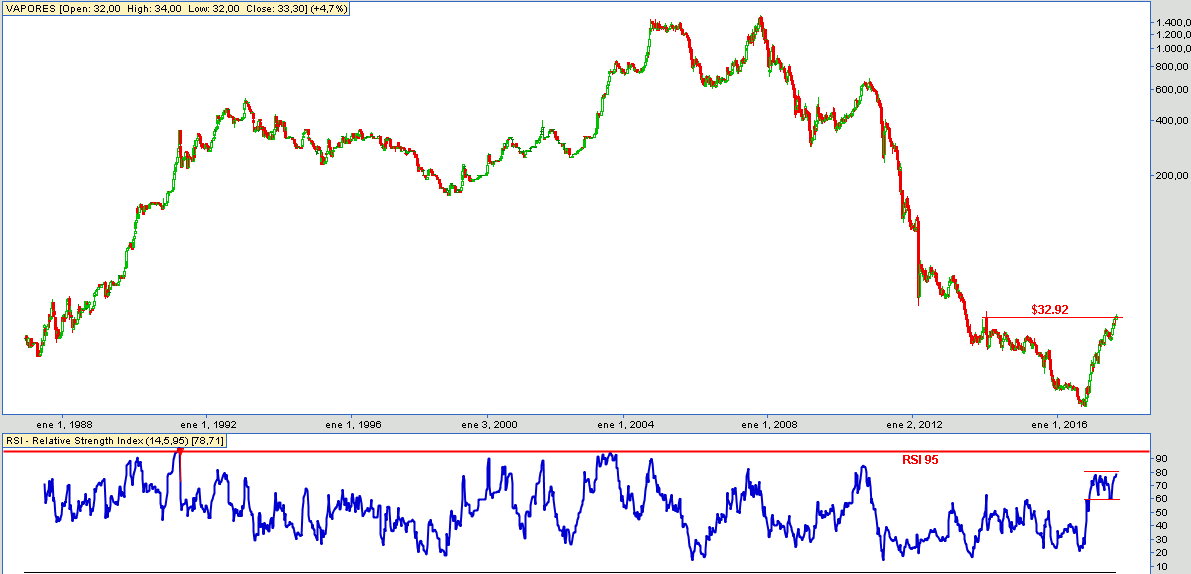Click the 200,00 price axis value
This screenshot has width=1191, height=574.
(1172, 175)
